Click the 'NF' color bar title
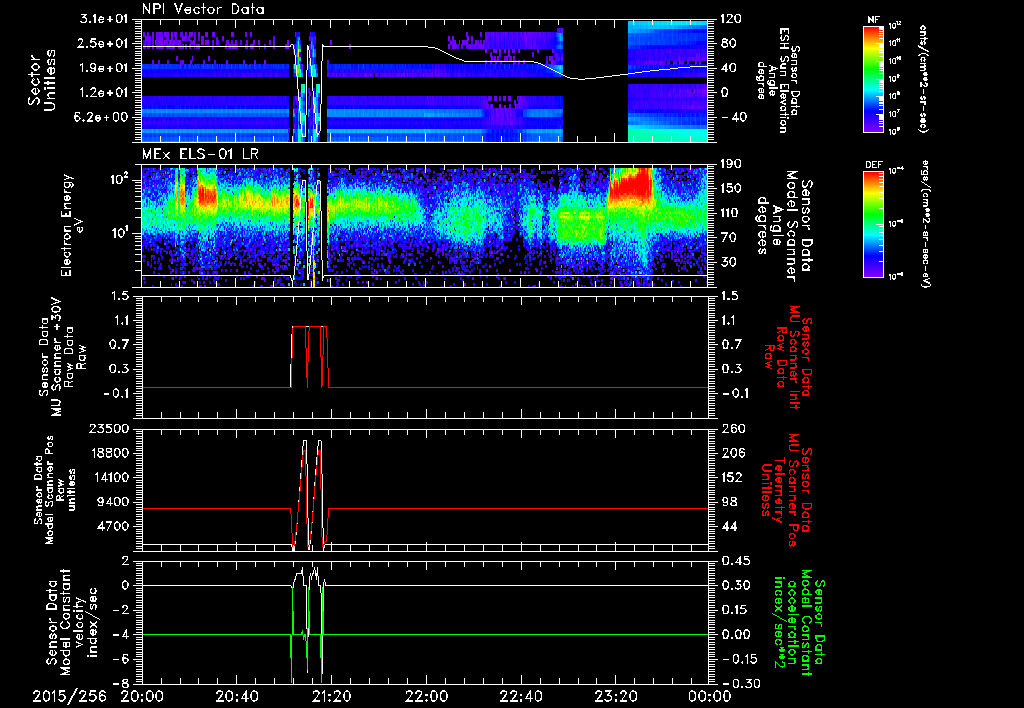This screenshot has width=1024, height=708. [x=874, y=20]
